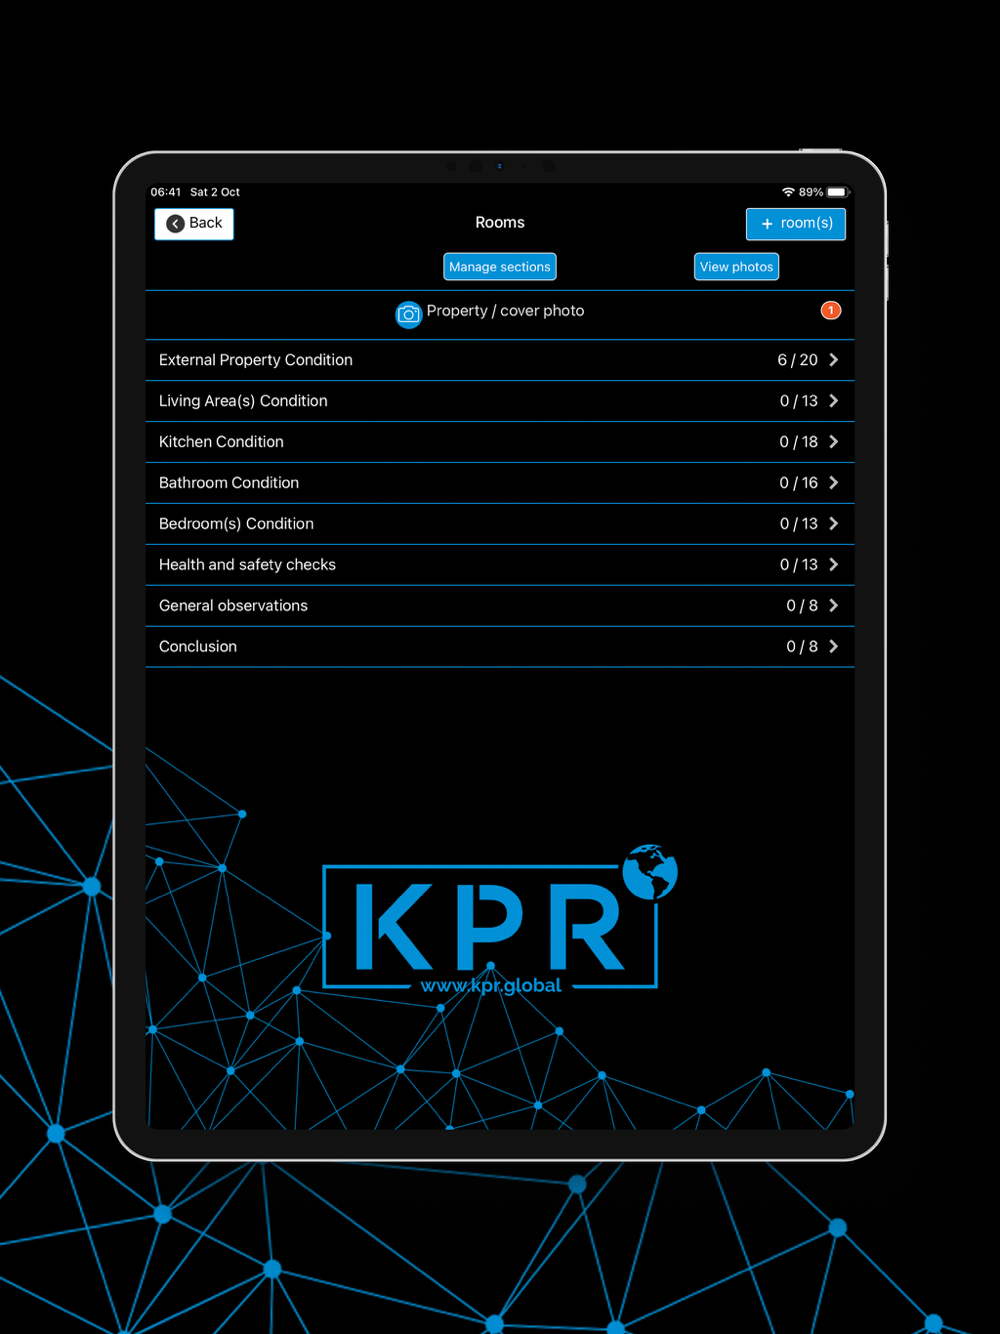1000x1334 pixels.
Task: Expand Conclusion row chevron
Action: click(x=834, y=647)
